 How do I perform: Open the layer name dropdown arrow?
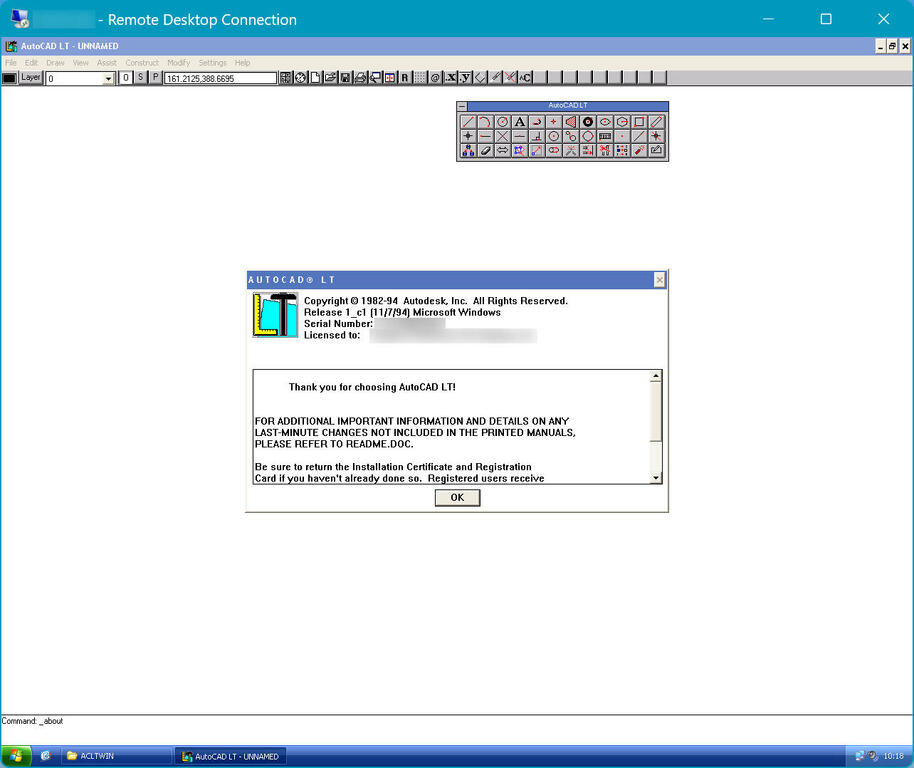tap(108, 79)
